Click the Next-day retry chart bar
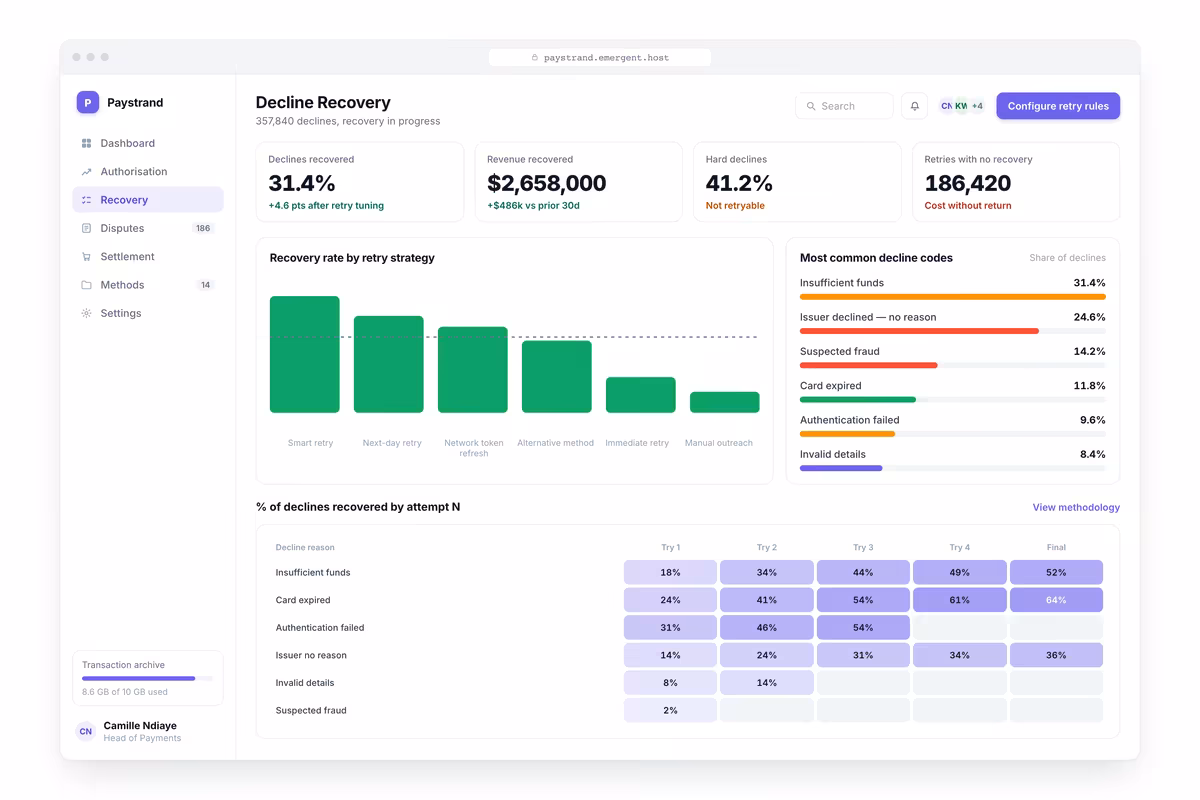Image resolution: width=1200 pixels, height=800 pixels. point(389,364)
